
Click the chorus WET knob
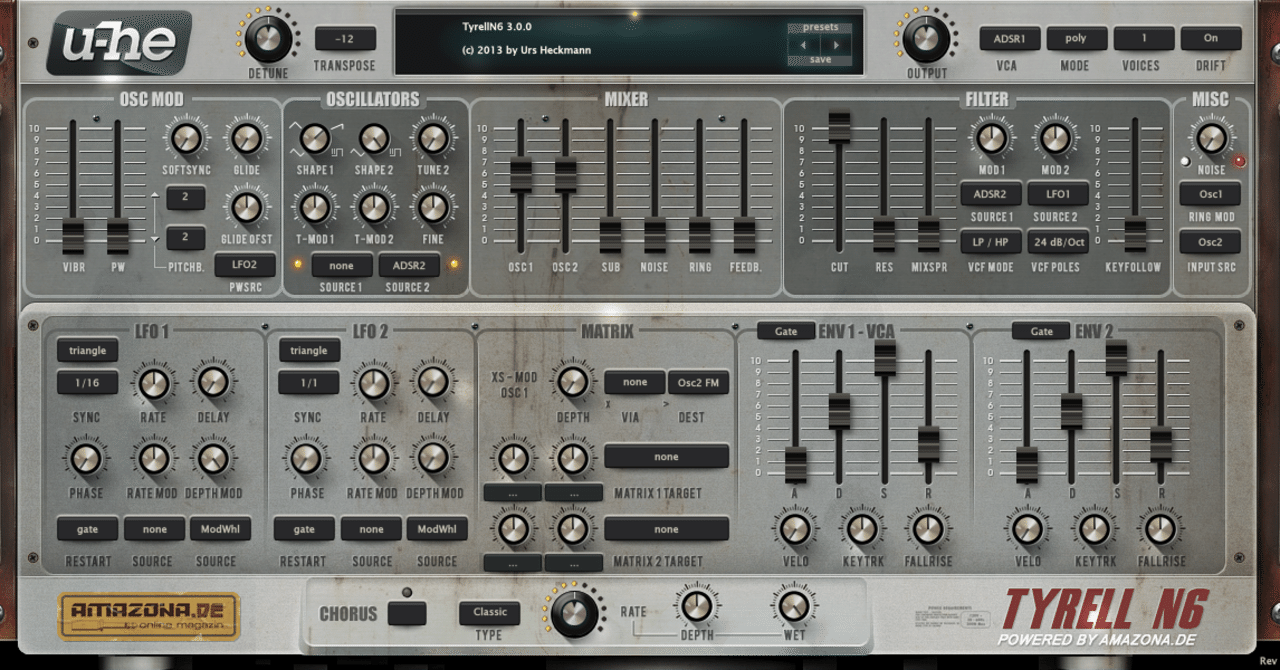793,606
